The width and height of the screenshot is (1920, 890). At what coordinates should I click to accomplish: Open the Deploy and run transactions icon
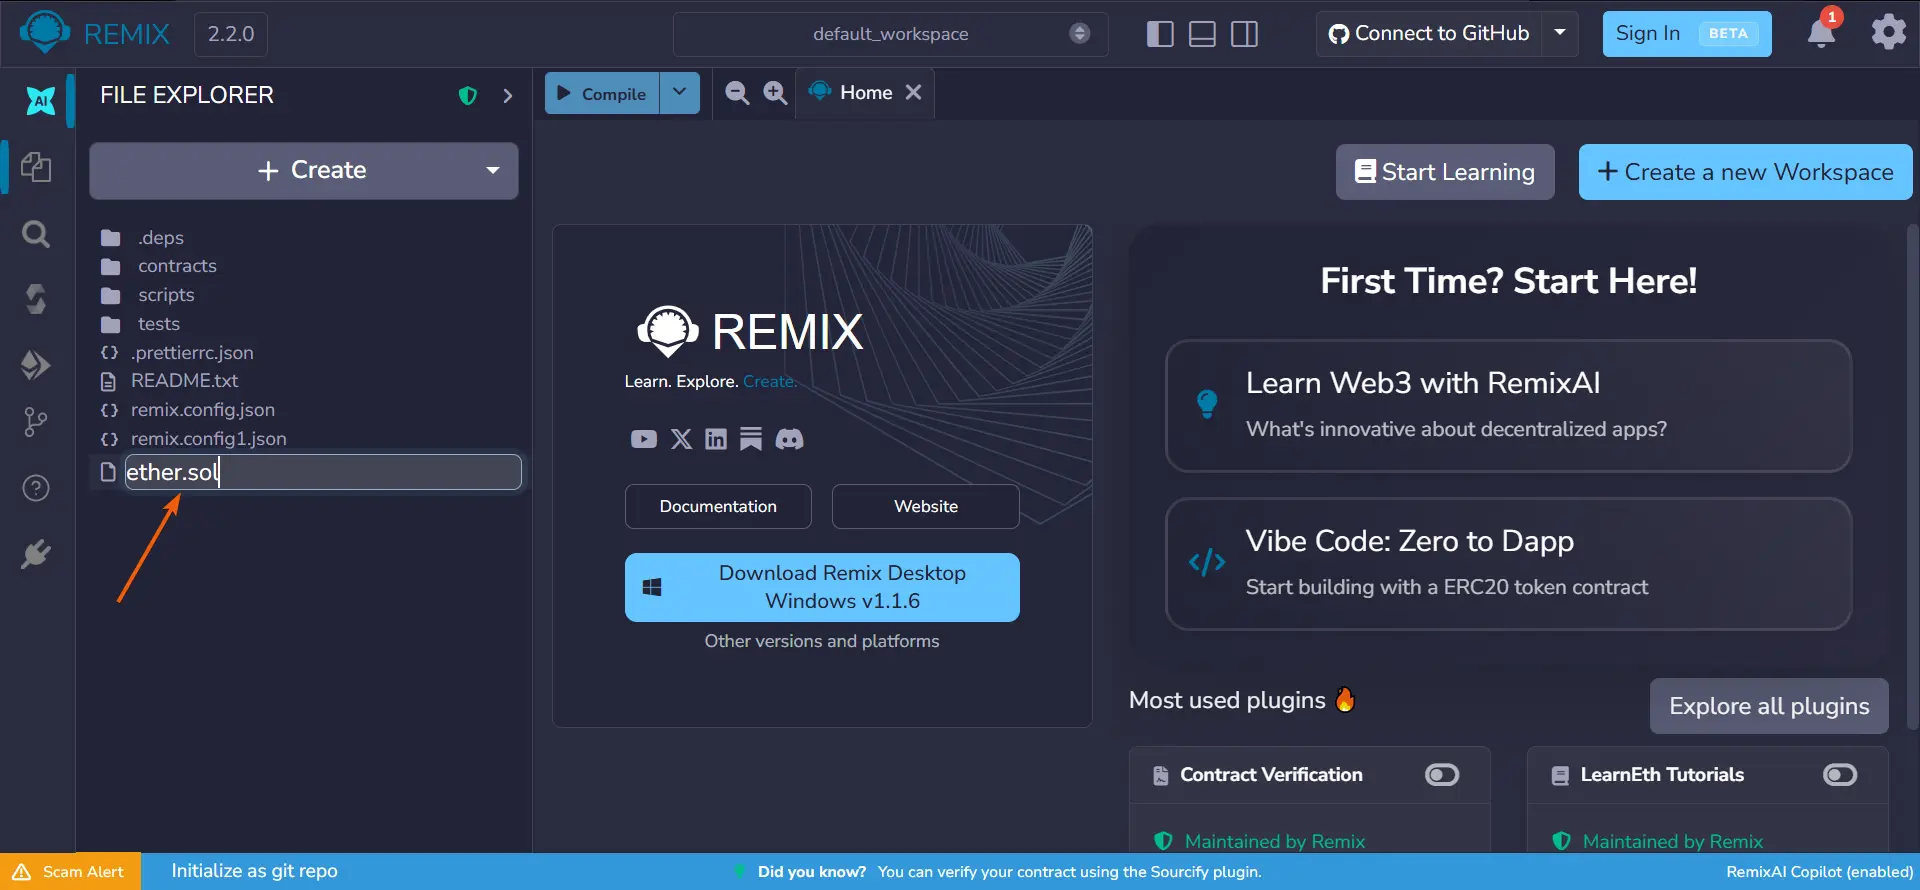(x=36, y=364)
